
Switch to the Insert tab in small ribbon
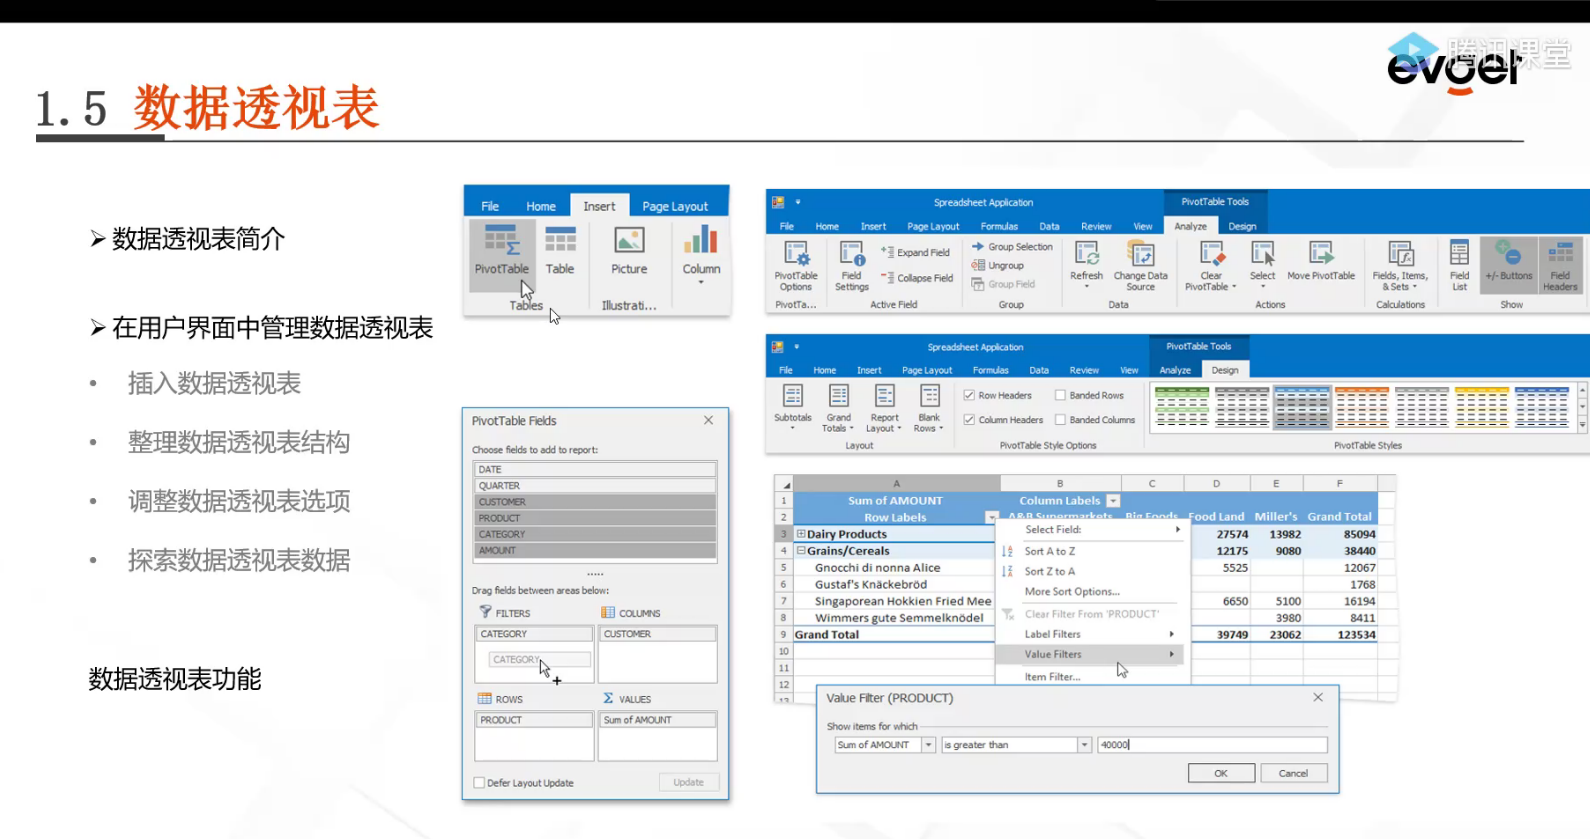pos(599,206)
